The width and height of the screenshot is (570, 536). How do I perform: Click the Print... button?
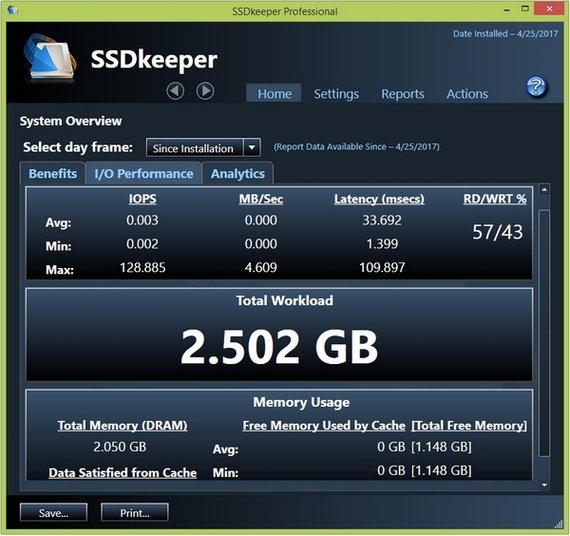(135, 513)
